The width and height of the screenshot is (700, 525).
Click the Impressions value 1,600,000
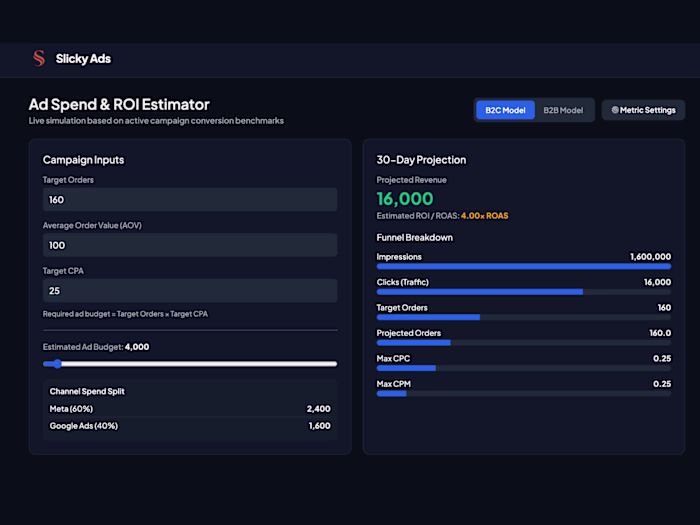650,257
